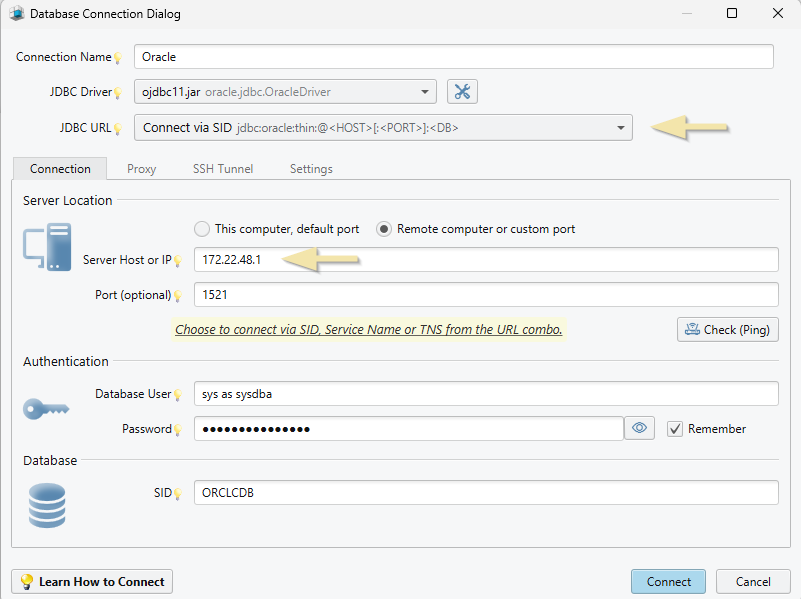Open the 'Connect via SID' URL dropdown
The image size is (801, 599).
pyautogui.click(x=620, y=128)
